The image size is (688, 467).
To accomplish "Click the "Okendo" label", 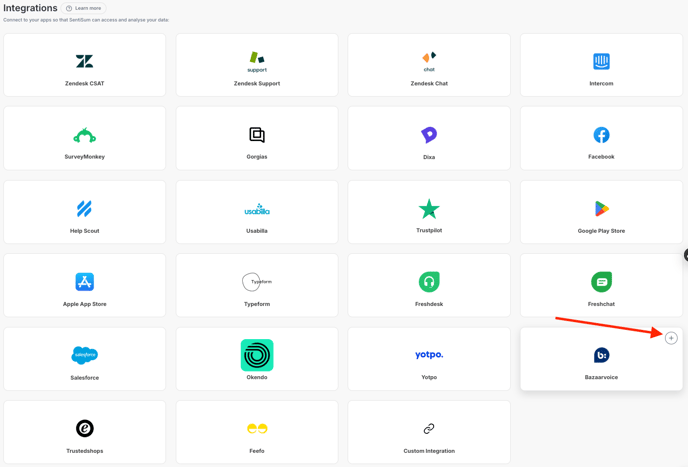I will coord(257,377).
